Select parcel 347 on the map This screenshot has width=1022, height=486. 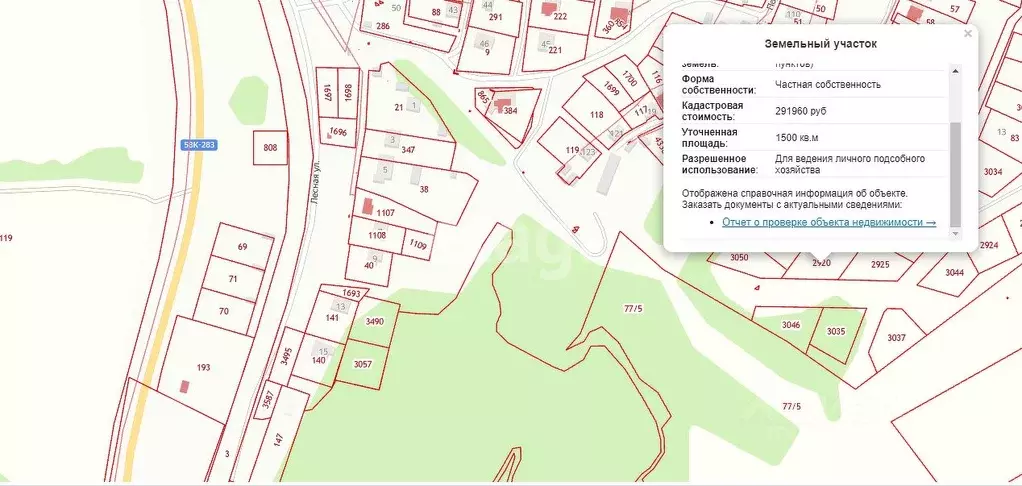[x=407, y=150]
